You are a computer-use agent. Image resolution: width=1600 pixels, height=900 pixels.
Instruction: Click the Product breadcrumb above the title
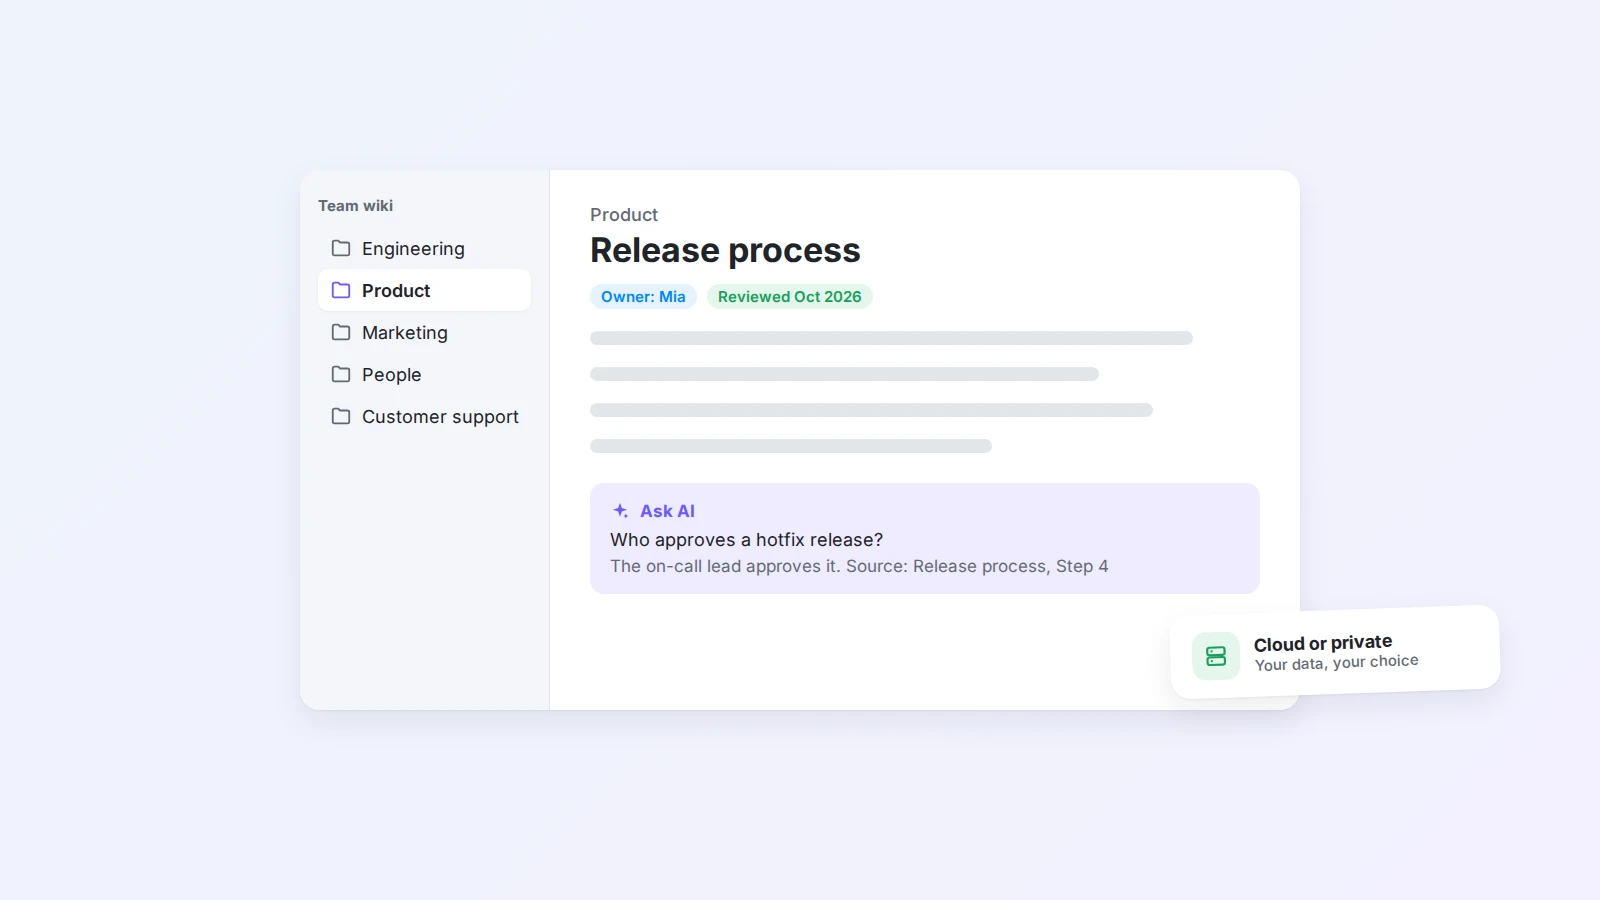point(624,215)
